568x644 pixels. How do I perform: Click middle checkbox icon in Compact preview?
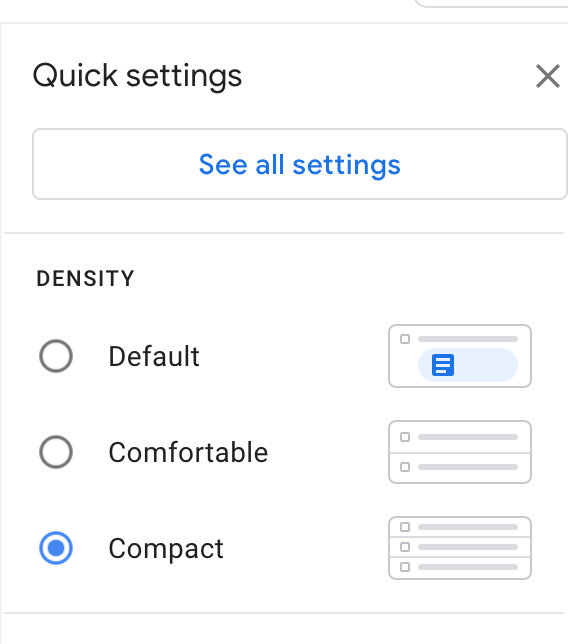click(405, 547)
